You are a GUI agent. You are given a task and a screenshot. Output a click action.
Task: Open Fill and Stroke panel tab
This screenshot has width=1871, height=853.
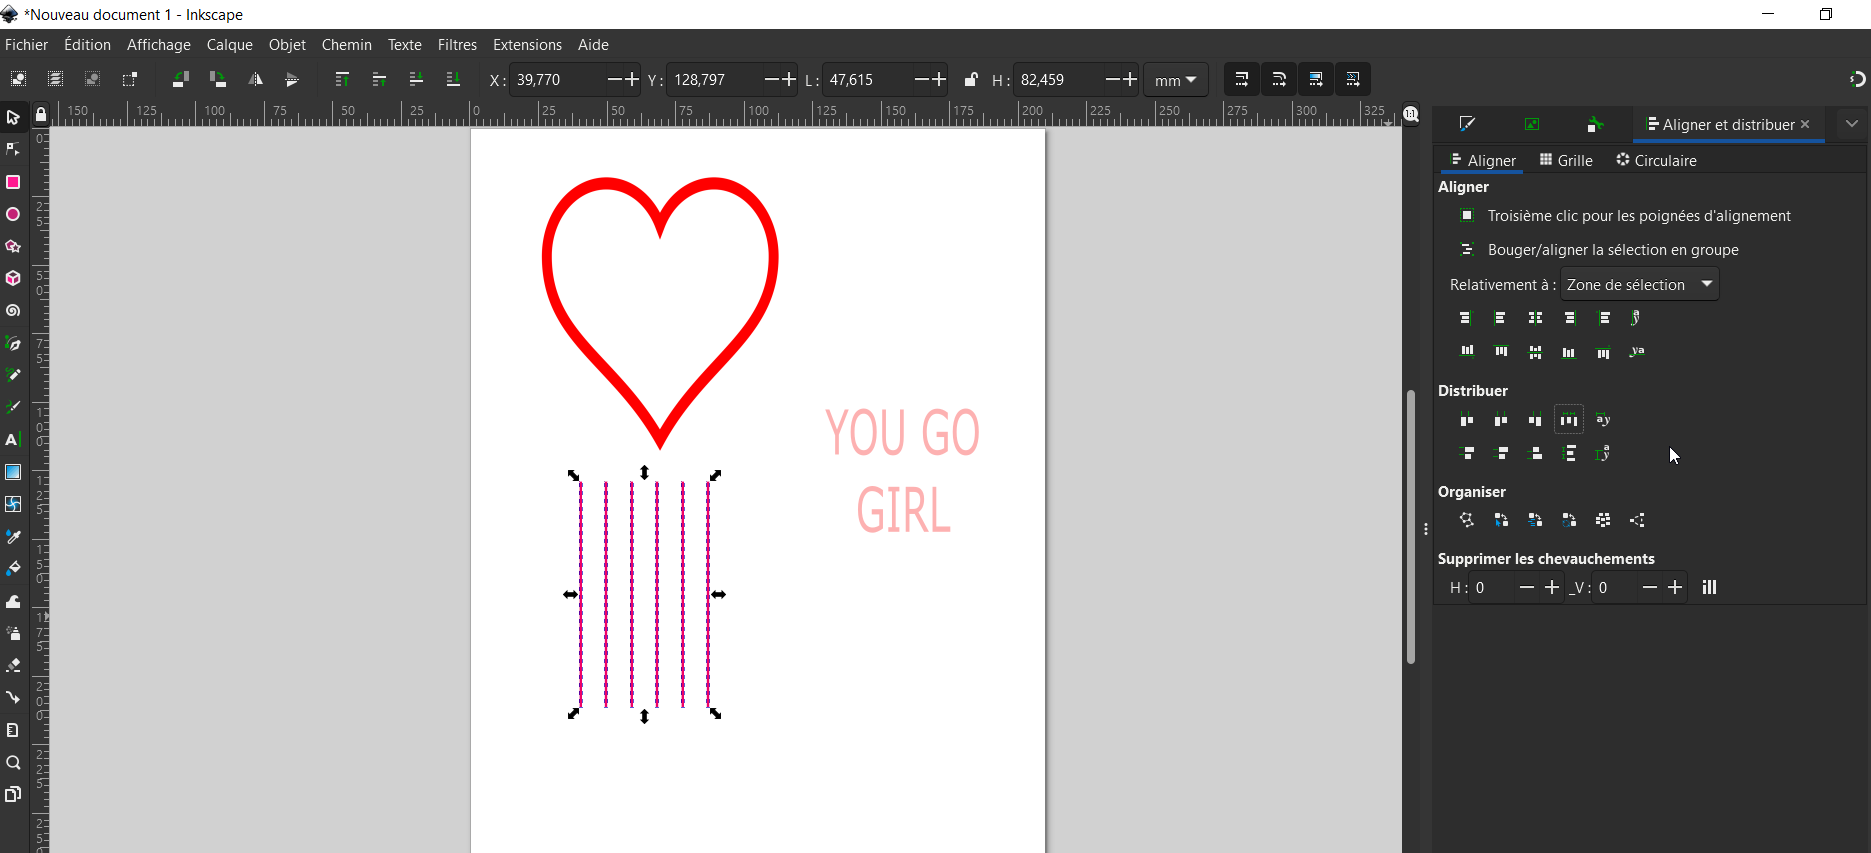pos(1467,124)
